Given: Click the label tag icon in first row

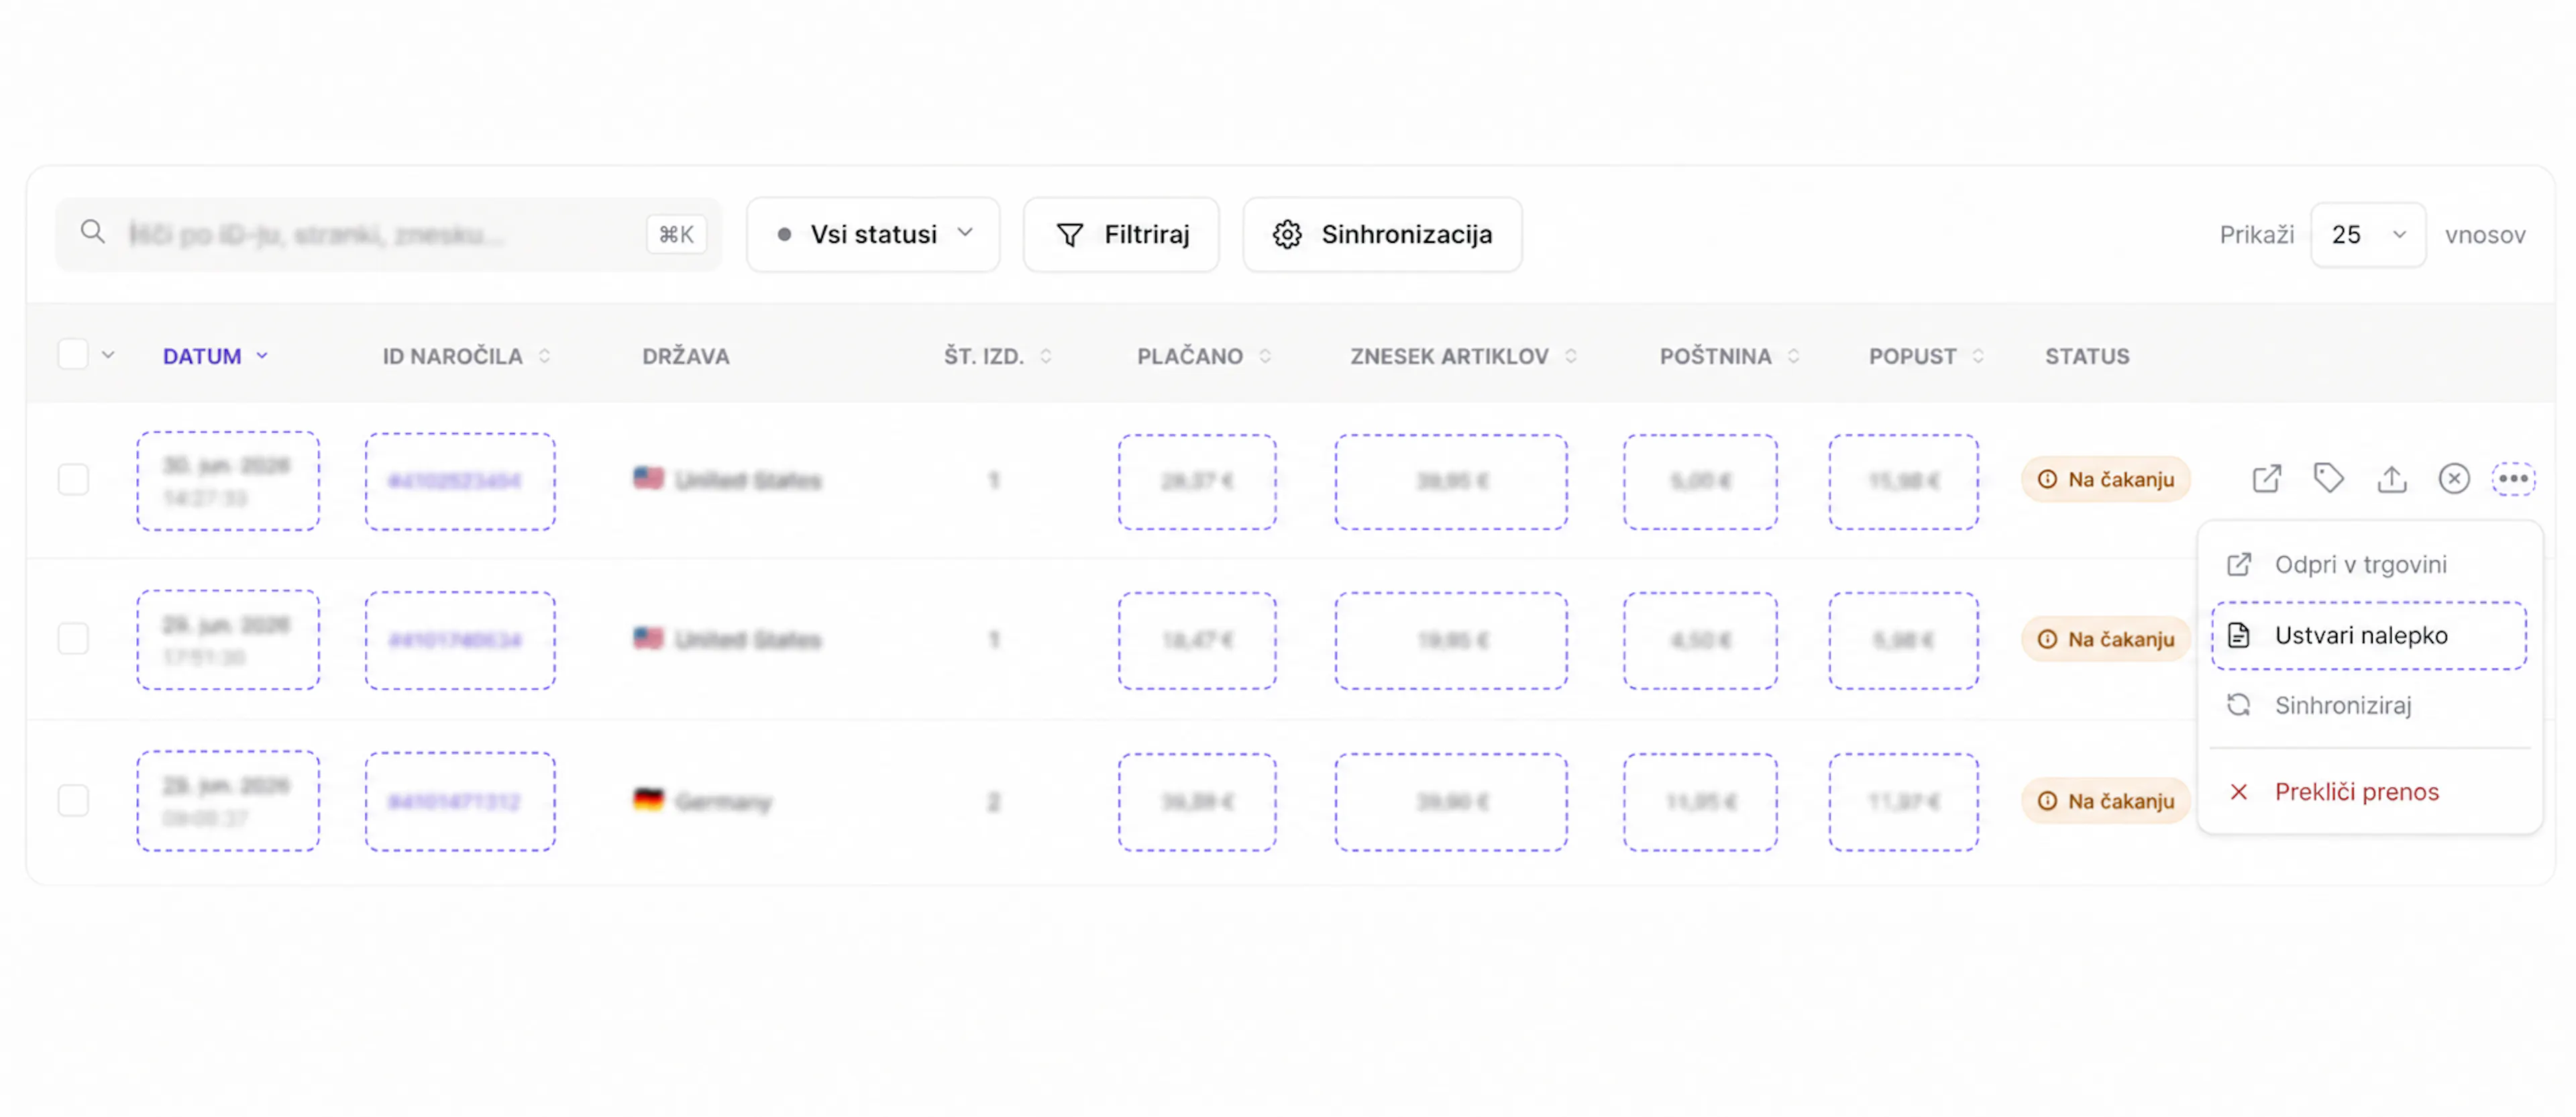Looking at the screenshot, I should tap(2329, 479).
